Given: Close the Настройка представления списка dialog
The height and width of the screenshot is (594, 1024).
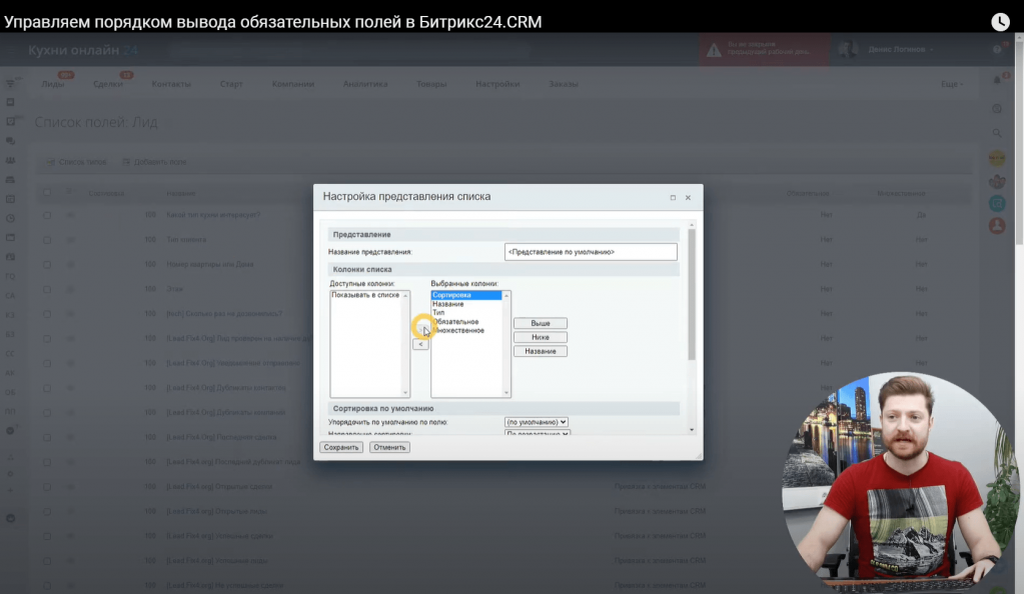Looking at the screenshot, I should [x=688, y=197].
